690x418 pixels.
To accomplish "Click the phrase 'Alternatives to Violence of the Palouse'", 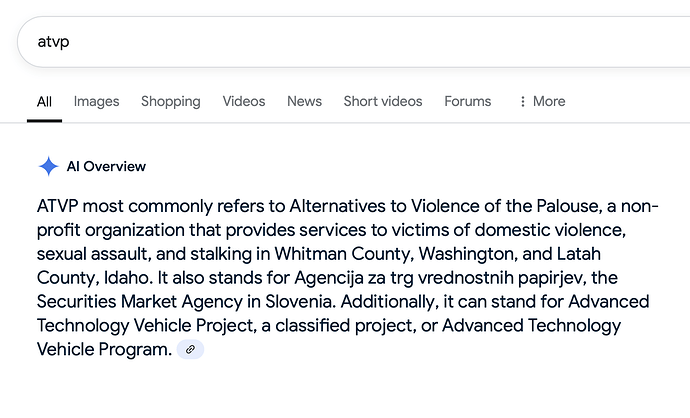I will [444, 206].
